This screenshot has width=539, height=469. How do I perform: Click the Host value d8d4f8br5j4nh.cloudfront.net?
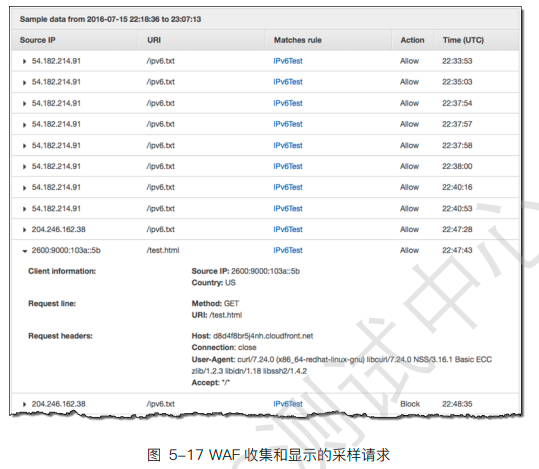pyautogui.click(x=263, y=336)
